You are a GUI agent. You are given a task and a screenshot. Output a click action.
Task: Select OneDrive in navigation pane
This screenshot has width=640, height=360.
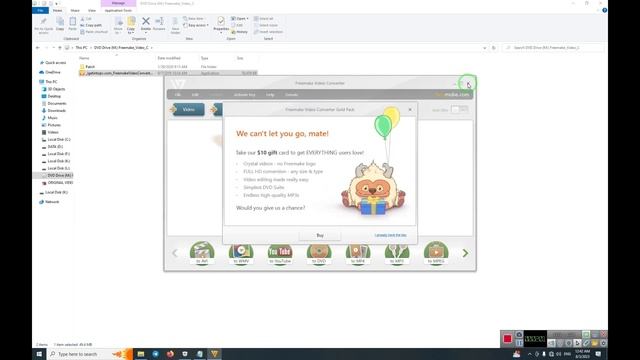(50, 72)
